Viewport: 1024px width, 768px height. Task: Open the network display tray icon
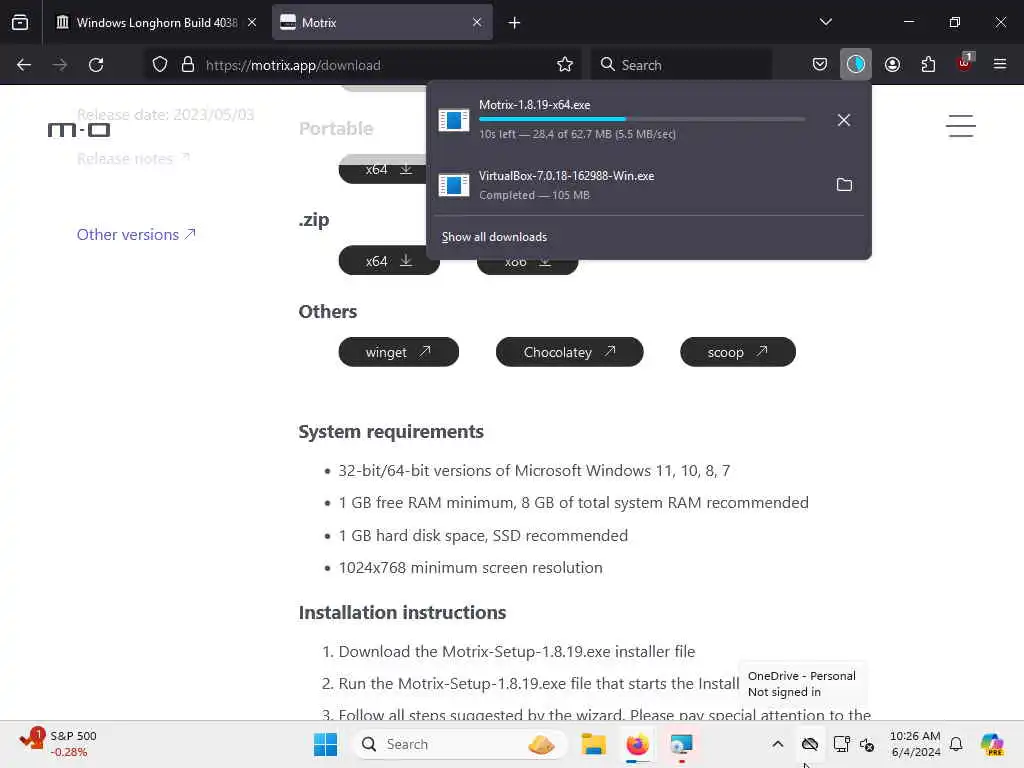point(841,744)
